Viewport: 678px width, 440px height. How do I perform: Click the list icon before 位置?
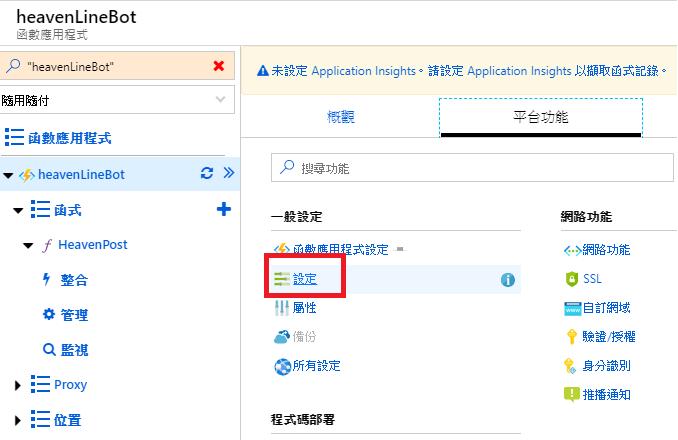[40, 419]
